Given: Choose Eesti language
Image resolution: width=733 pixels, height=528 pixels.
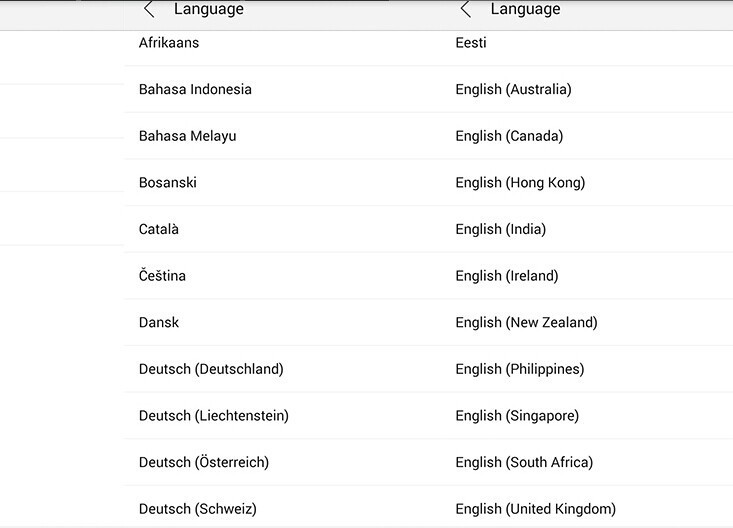Looking at the screenshot, I should (471, 43).
